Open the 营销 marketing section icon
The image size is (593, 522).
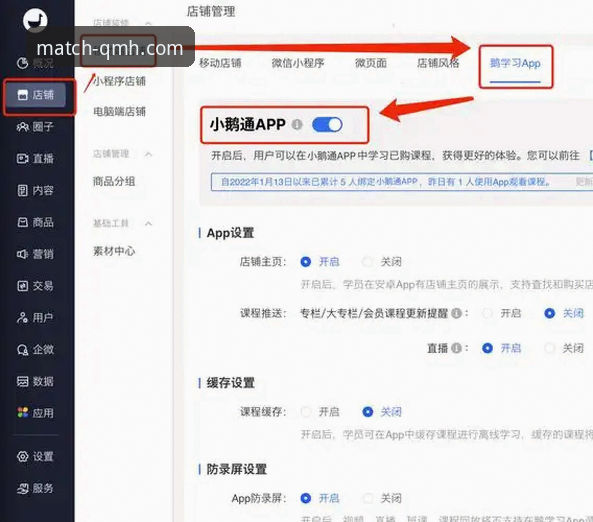point(23,254)
